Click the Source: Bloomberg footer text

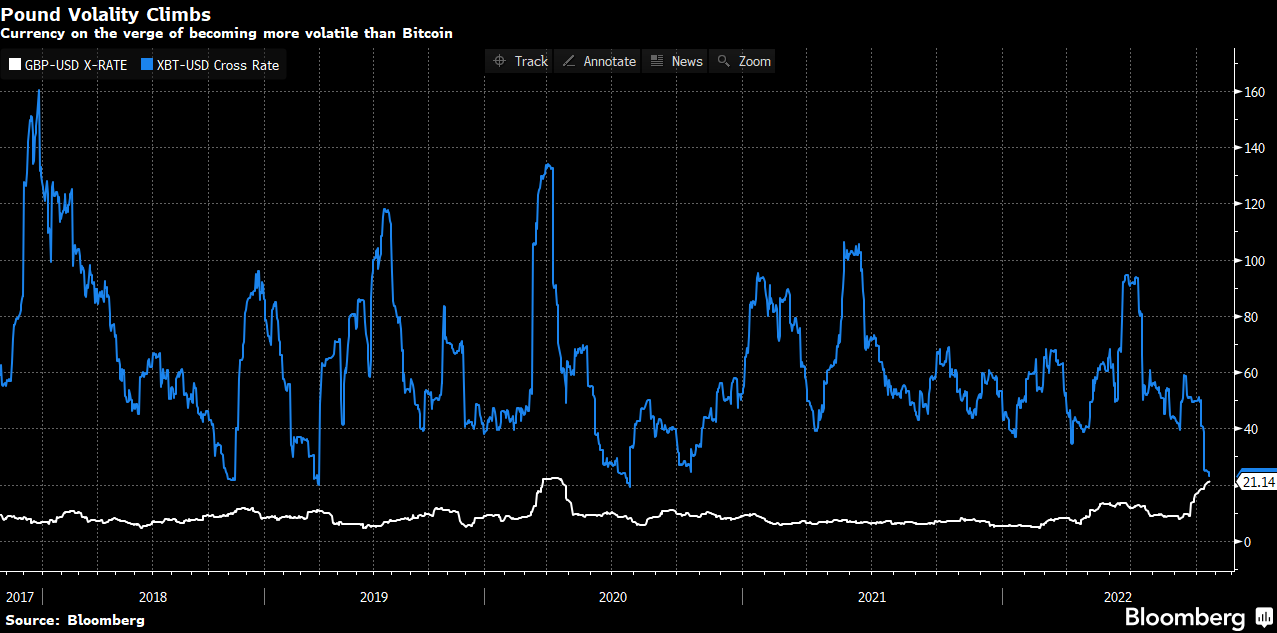coord(74,620)
